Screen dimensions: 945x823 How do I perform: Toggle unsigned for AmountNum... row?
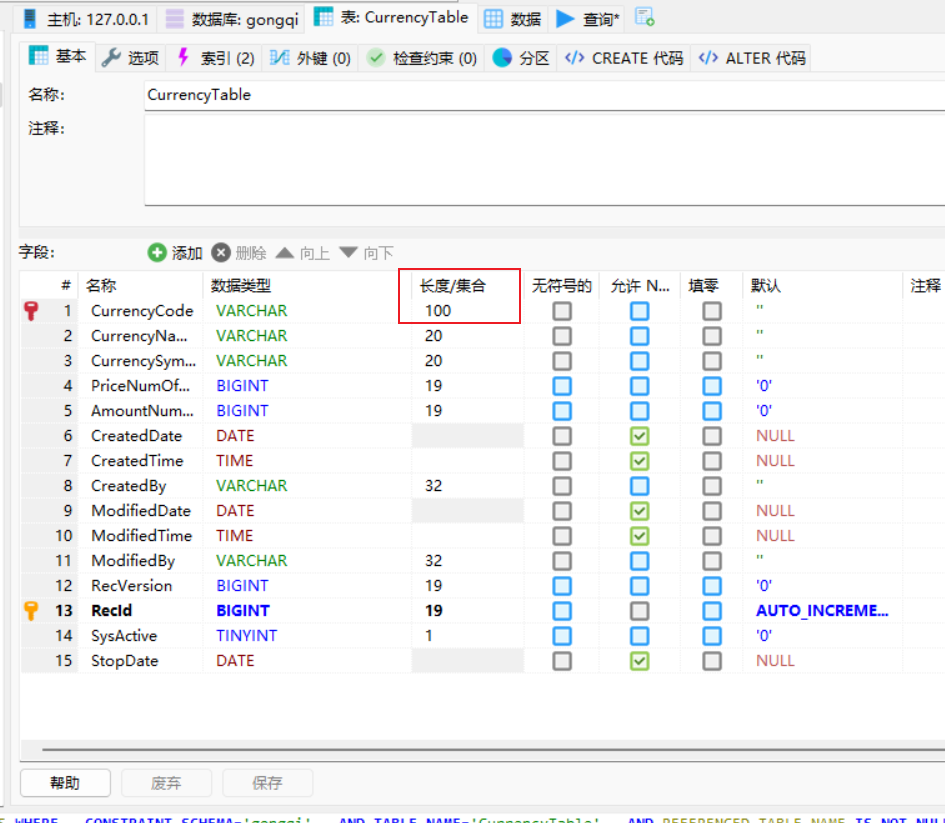562,411
